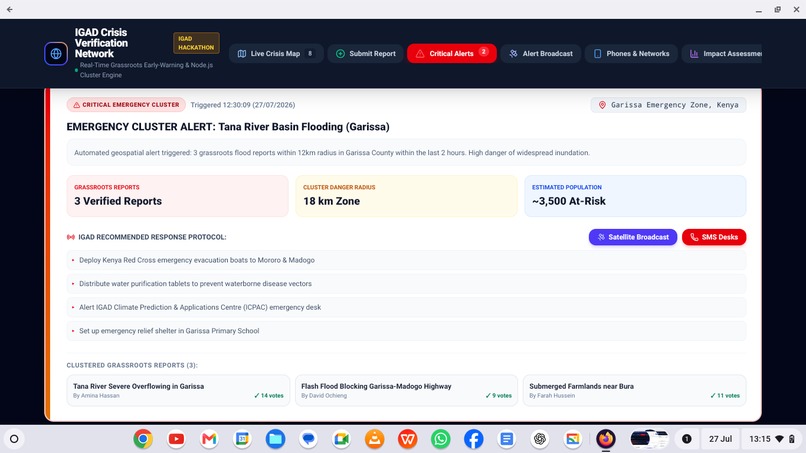Click the ~3,500 At-Risk stat card
This screenshot has height=453, width=806.
pos(635,196)
